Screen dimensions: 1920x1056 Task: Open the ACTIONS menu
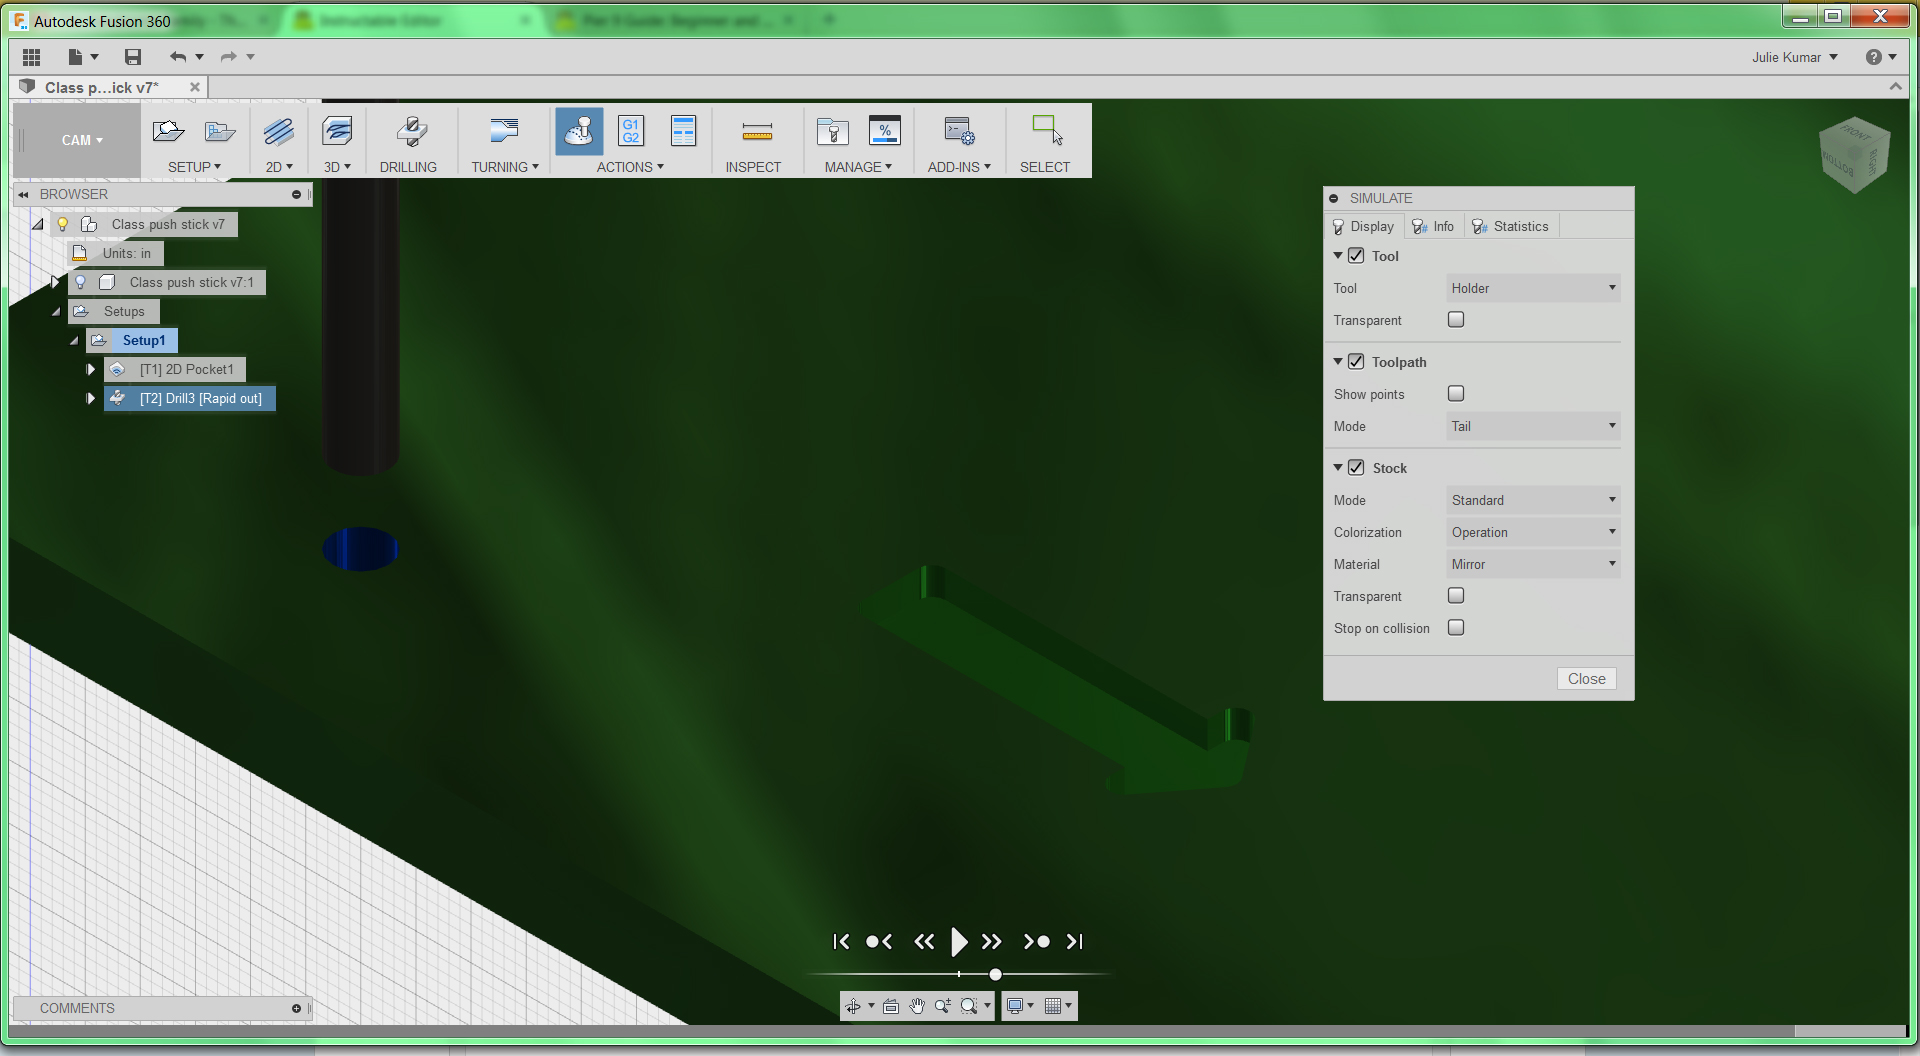[630, 167]
